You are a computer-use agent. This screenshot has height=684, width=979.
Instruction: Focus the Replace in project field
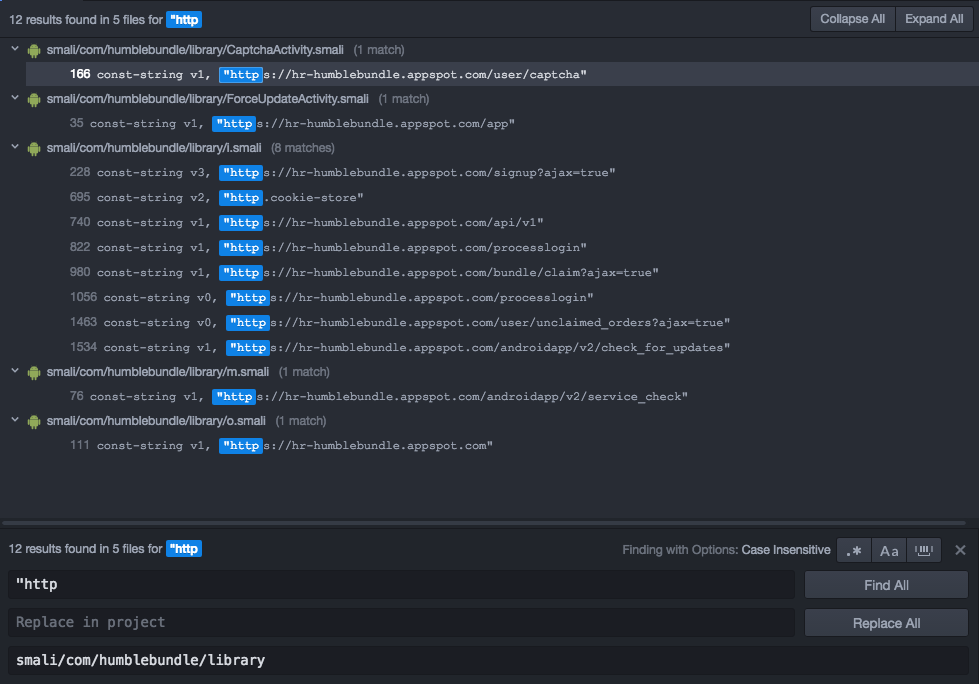coord(400,622)
